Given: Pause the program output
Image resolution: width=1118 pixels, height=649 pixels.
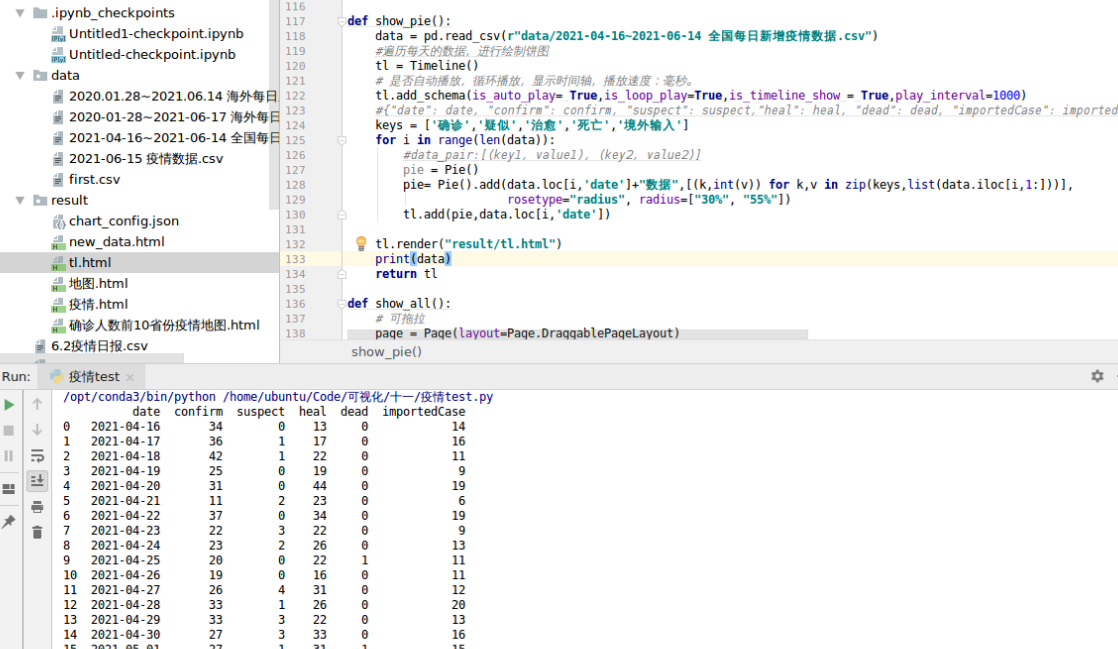Looking at the screenshot, I should click(8, 453).
